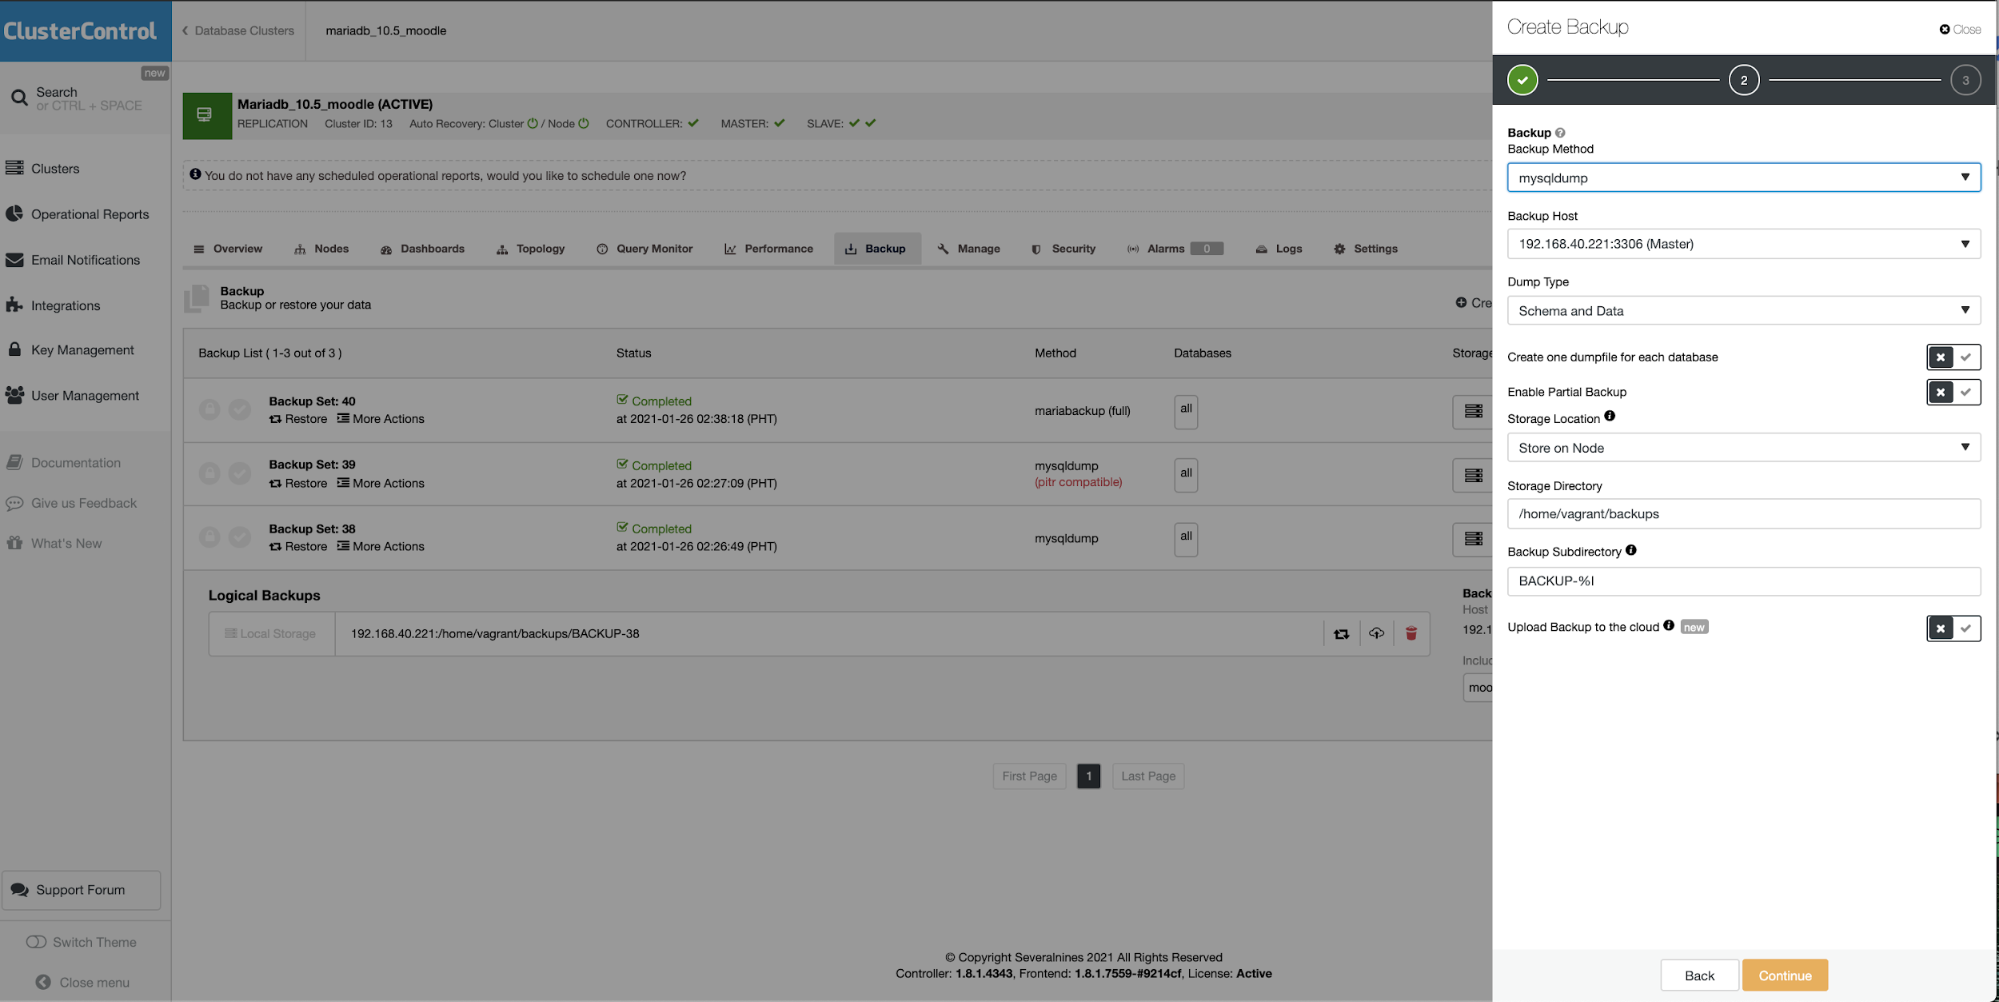Switch to the Overview tab
This screenshot has height=1002, width=1999.
click(x=228, y=249)
